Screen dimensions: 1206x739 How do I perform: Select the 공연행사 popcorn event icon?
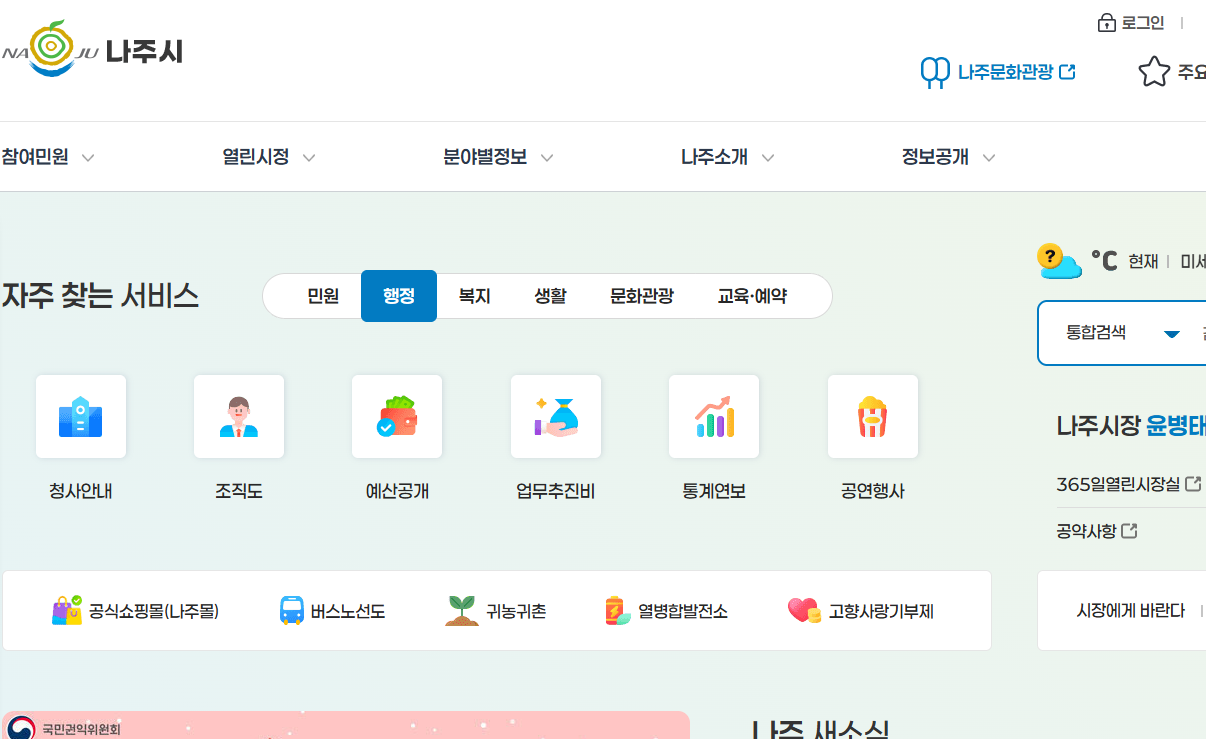tap(872, 416)
